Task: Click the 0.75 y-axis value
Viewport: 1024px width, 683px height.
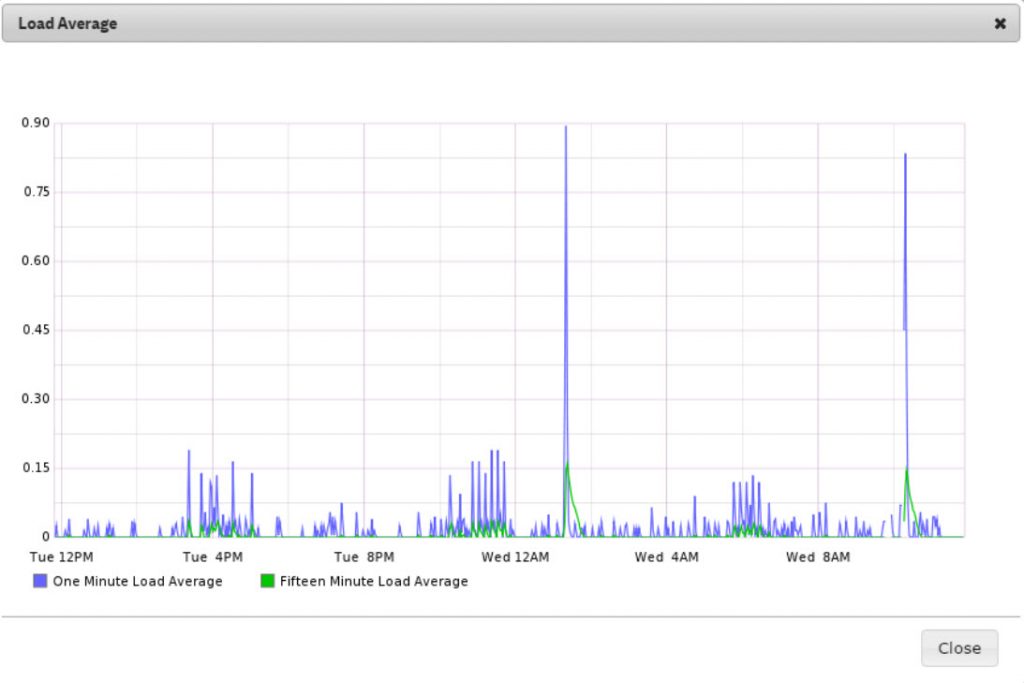Action: 37,192
